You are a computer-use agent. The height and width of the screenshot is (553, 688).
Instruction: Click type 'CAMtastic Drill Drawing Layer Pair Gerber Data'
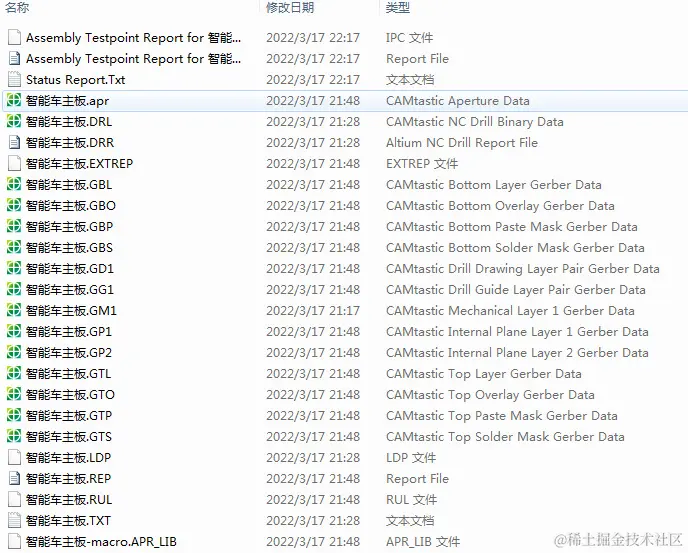tap(523, 269)
